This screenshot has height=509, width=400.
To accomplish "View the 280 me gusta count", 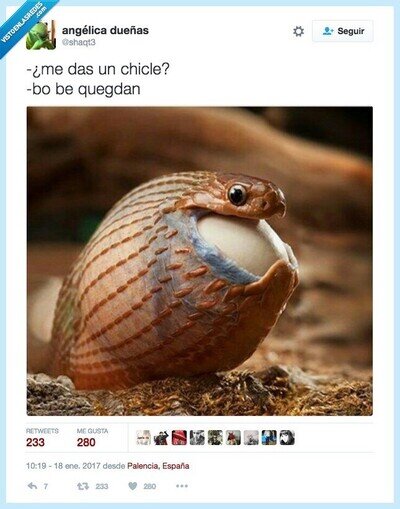I will coord(86,442).
